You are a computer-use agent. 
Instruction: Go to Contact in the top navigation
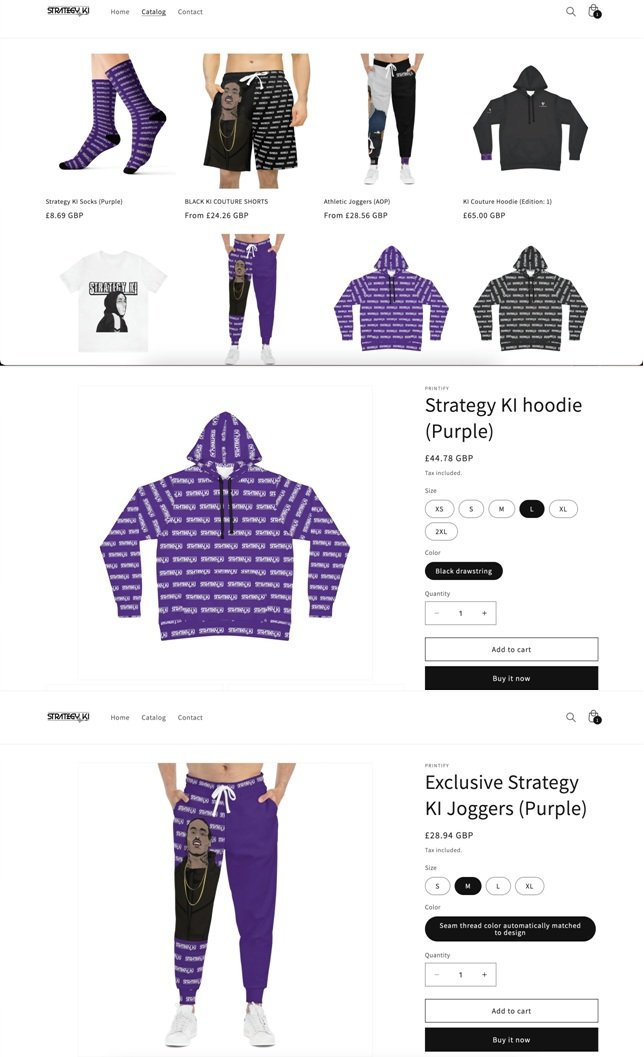click(190, 11)
